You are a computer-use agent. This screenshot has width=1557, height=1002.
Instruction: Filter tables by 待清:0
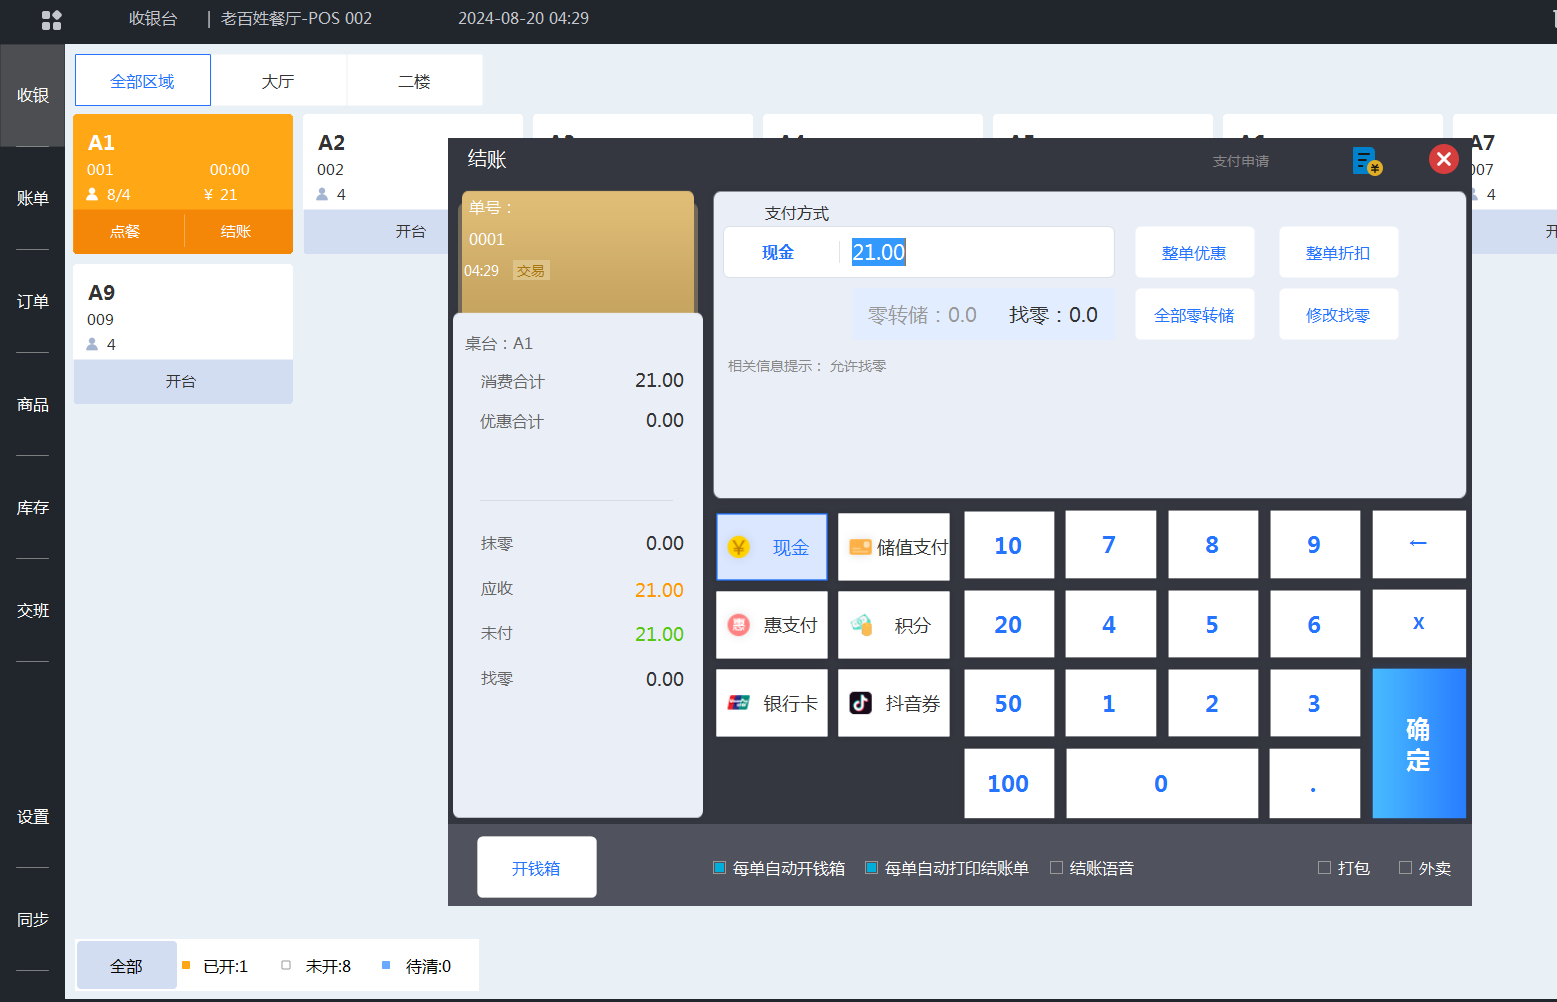[417, 966]
